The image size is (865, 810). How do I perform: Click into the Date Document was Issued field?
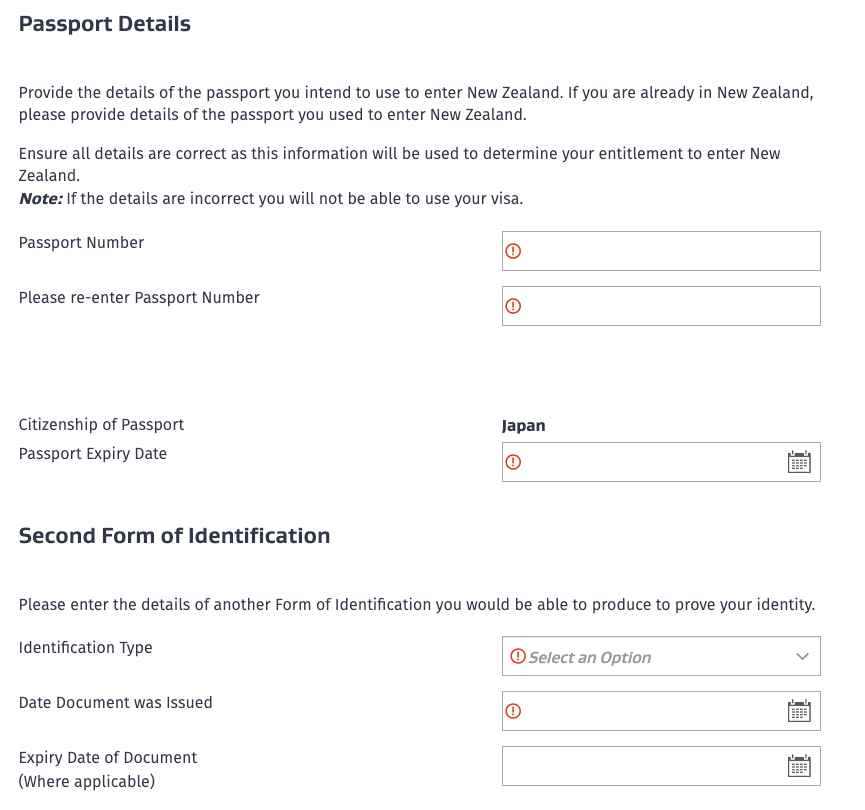click(x=650, y=711)
